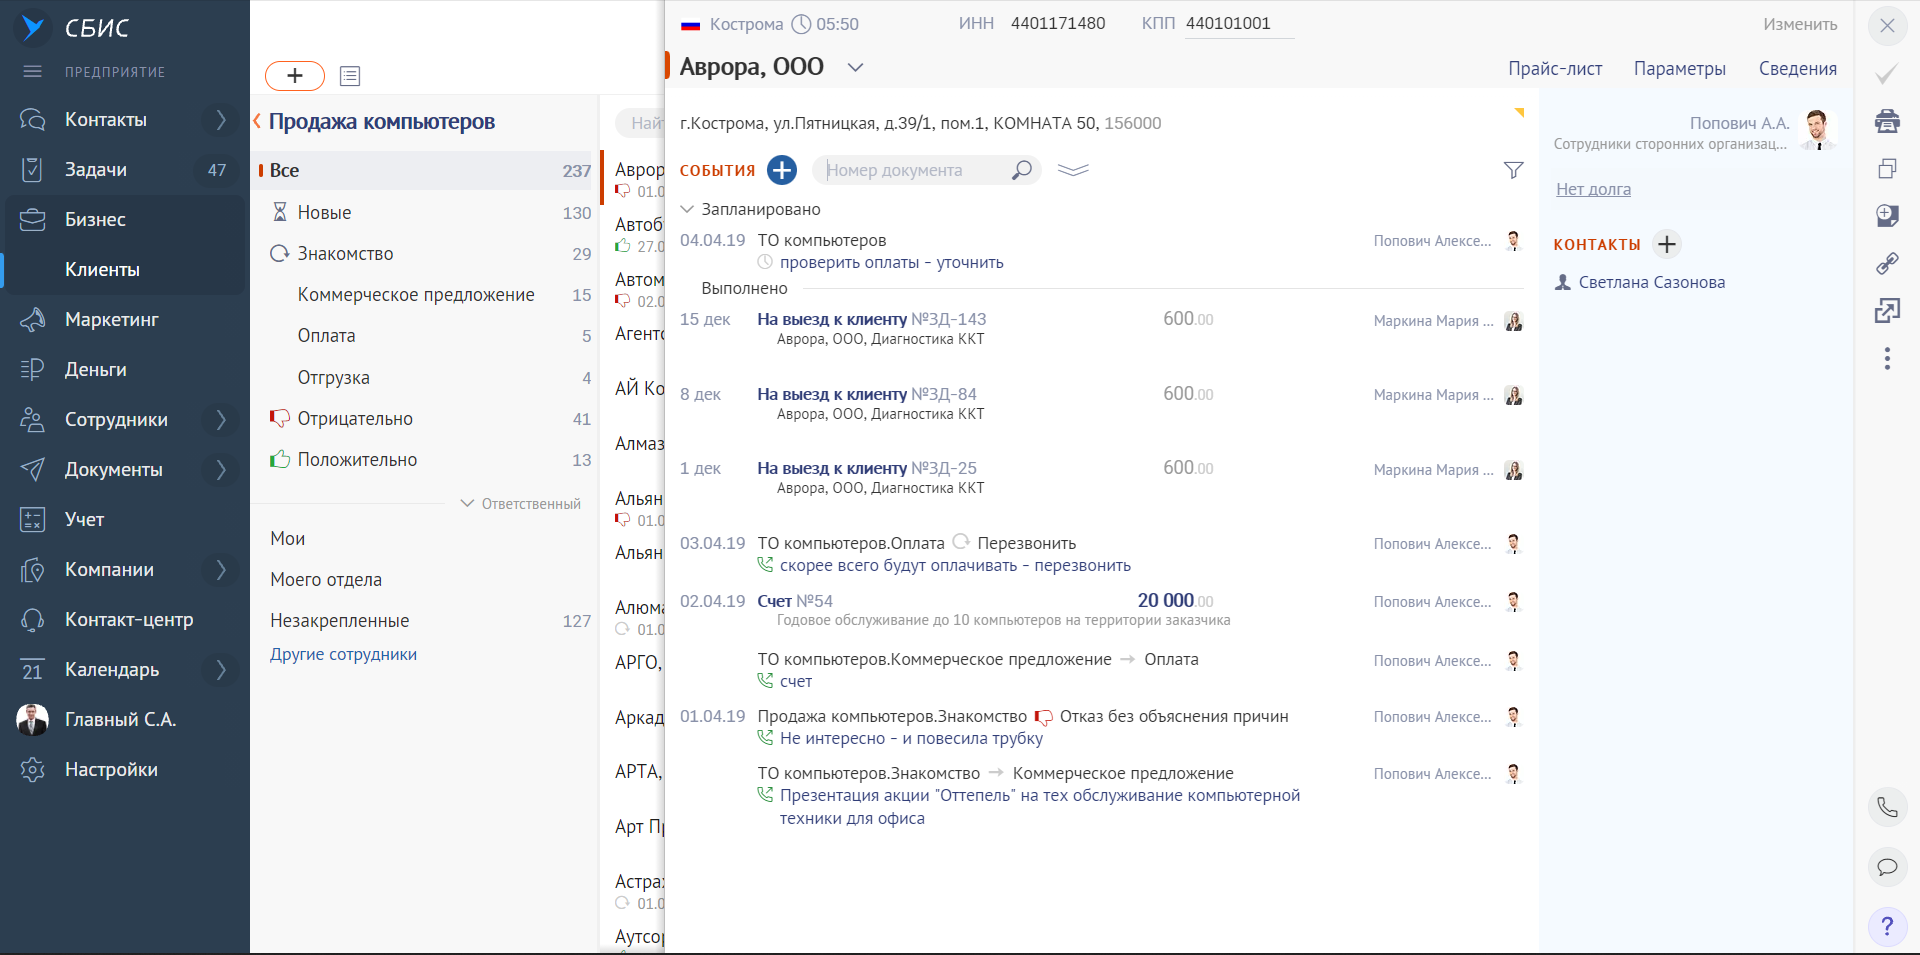1920x955 pixels.
Task: Expand the Контакты submenu arrow
Action: pos(221,120)
